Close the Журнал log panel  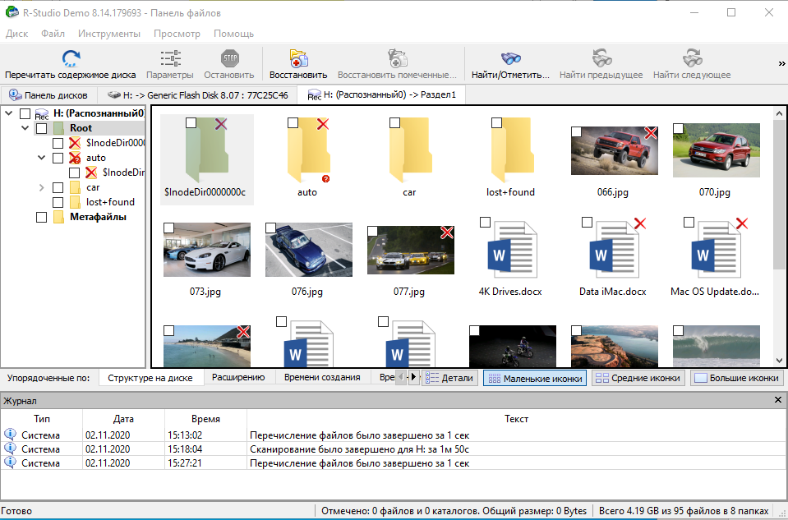(x=778, y=400)
